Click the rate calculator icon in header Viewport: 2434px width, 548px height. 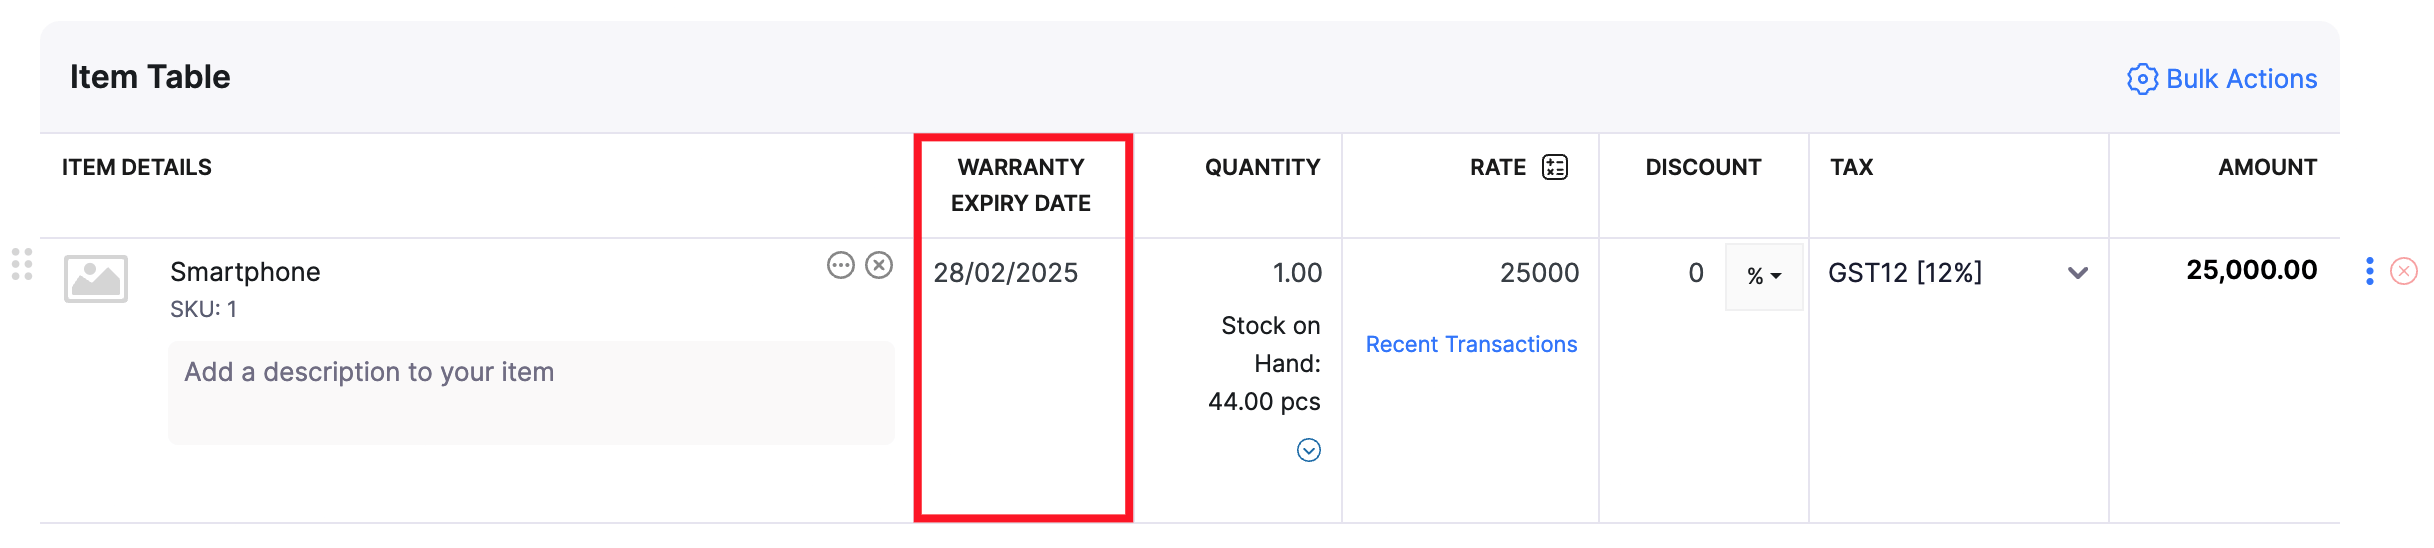tap(1554, 167)
